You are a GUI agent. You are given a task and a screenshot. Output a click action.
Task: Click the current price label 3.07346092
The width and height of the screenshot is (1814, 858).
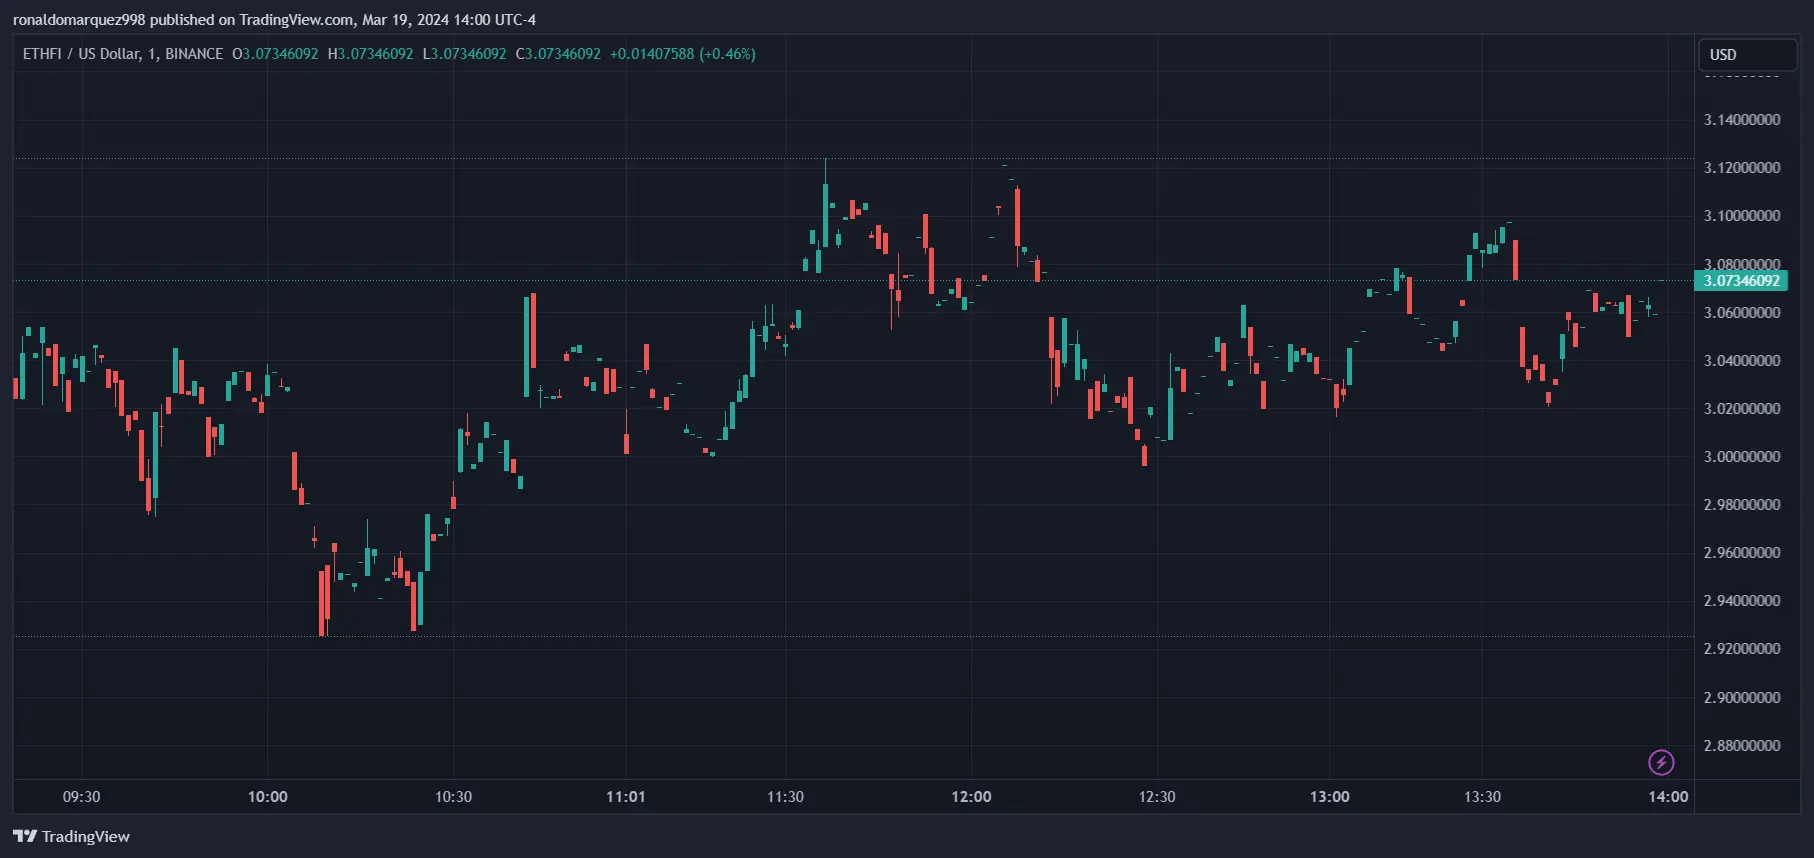1741,281
